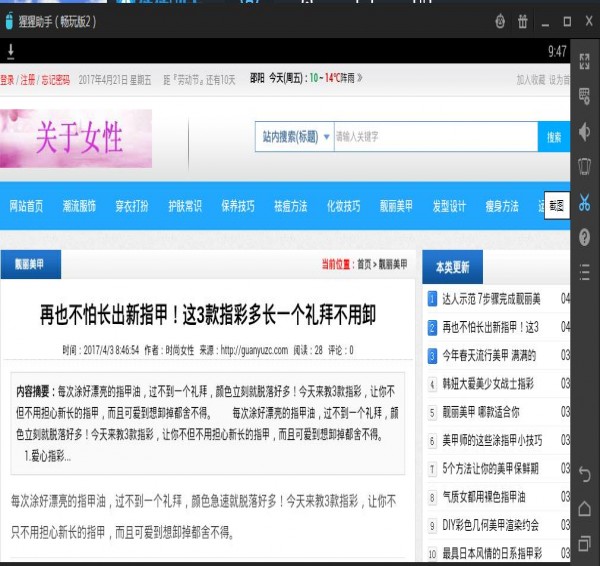Open the 潮流服饰 nav item
This screenshot has width=600, height=566.
(79, 206)
